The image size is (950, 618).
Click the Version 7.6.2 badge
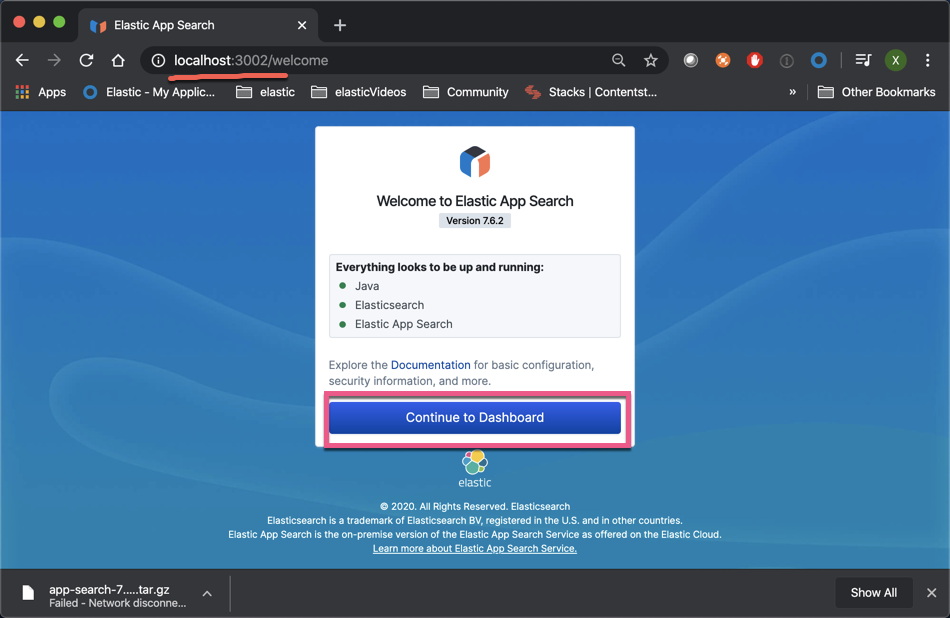pyautogui.click(x=475, y=221)
